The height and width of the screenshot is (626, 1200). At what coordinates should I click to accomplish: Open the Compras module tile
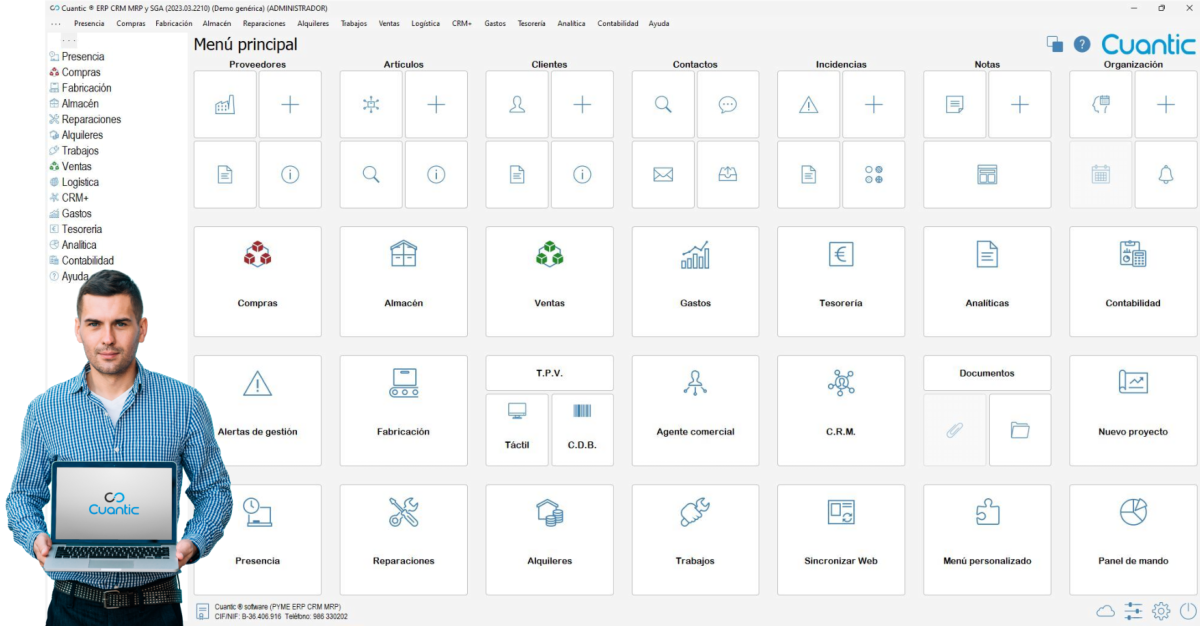(x=257, y=281)
